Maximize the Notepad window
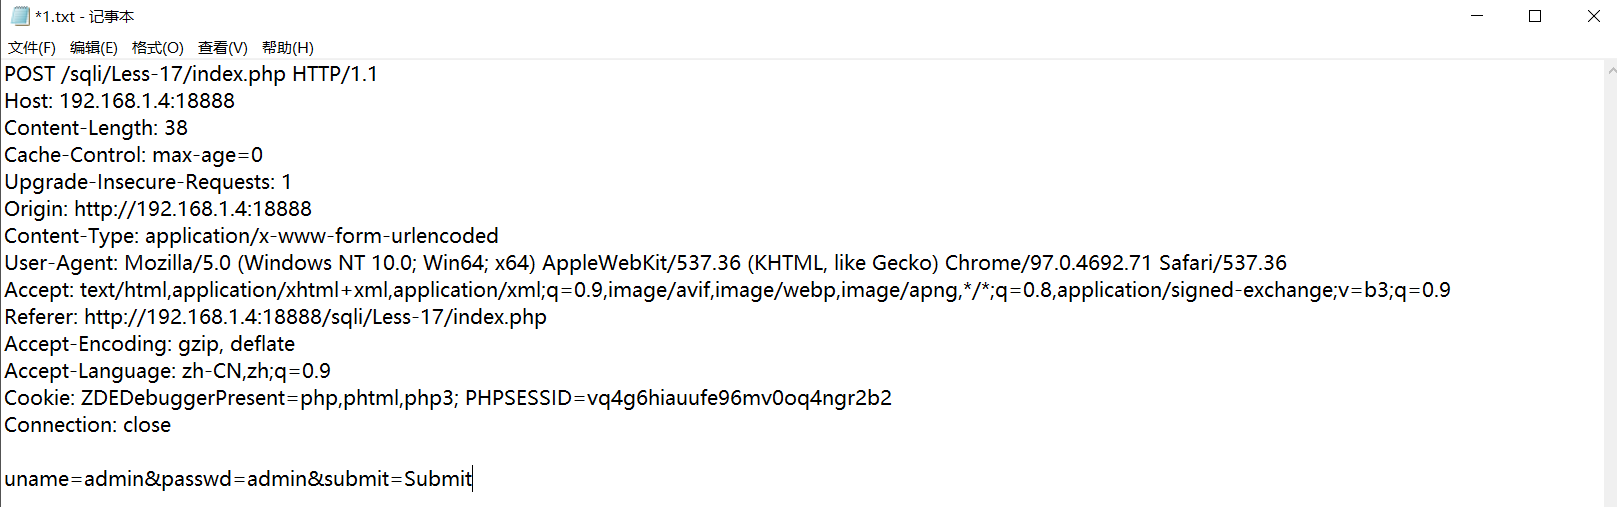Viewport: 1617px width, 507px height. (1535, 16)
